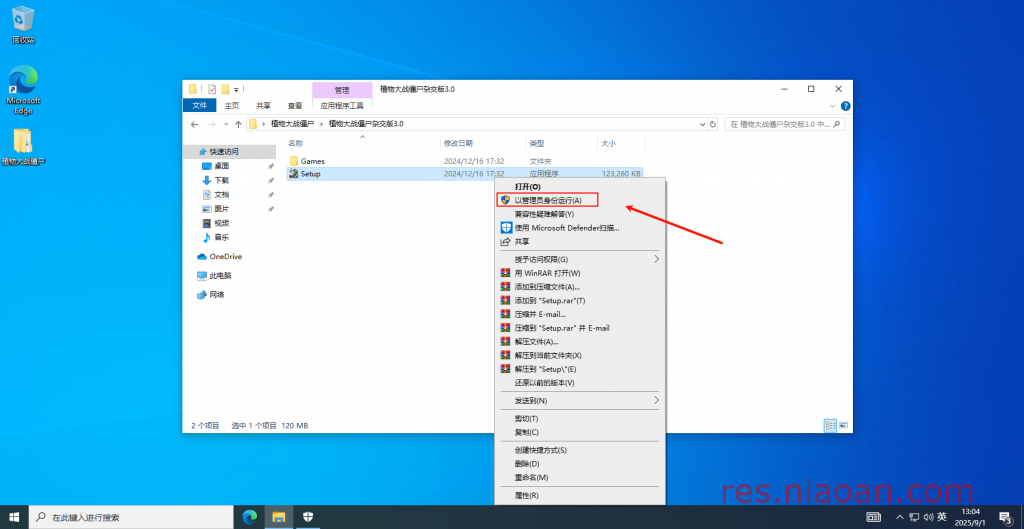The image size is (1024, 529).
Task: Switch to 查看 ribbon tab
Action: click(x=295, y=105)
